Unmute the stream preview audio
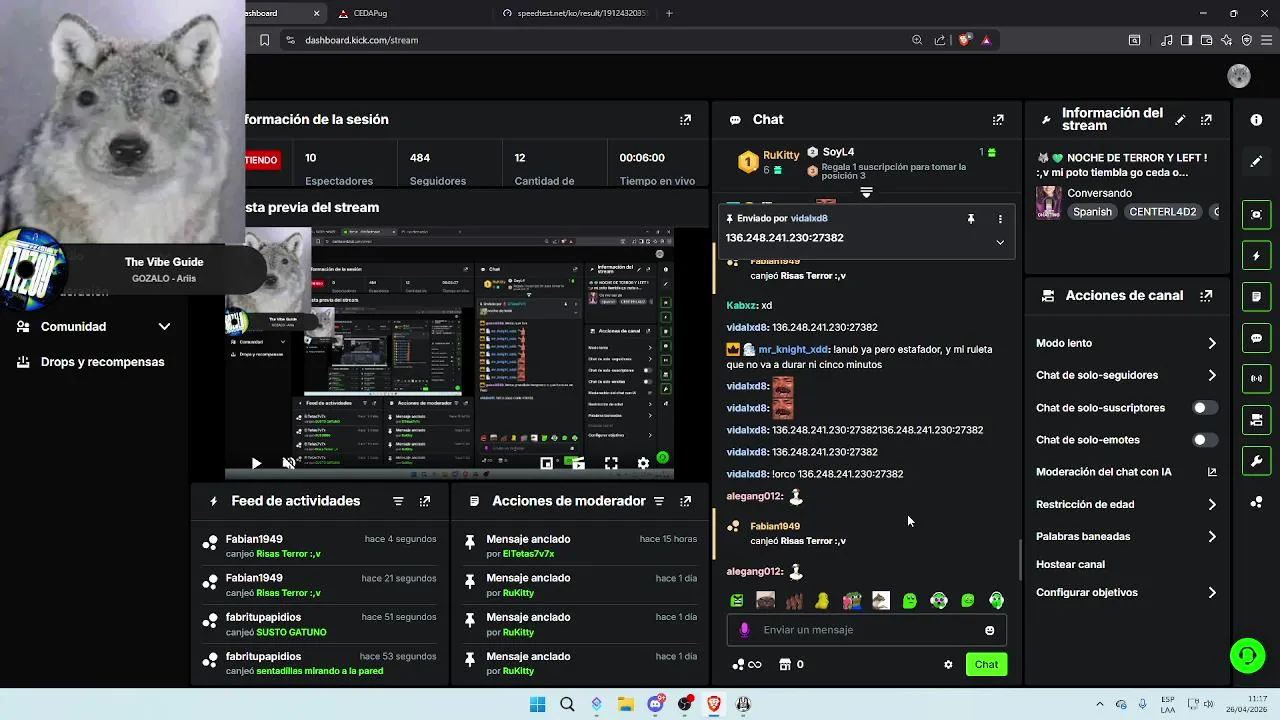The height and width of the screenshot is (720, 1280). [289, 463]
